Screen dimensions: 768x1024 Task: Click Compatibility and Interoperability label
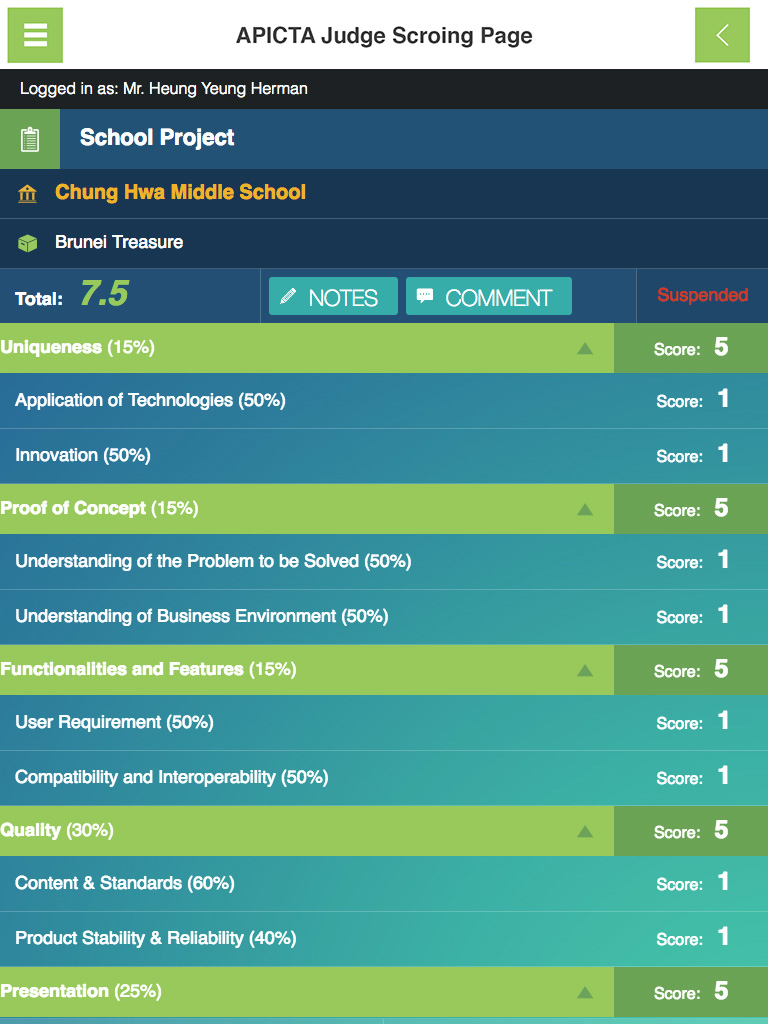click(x=172, y=777)
